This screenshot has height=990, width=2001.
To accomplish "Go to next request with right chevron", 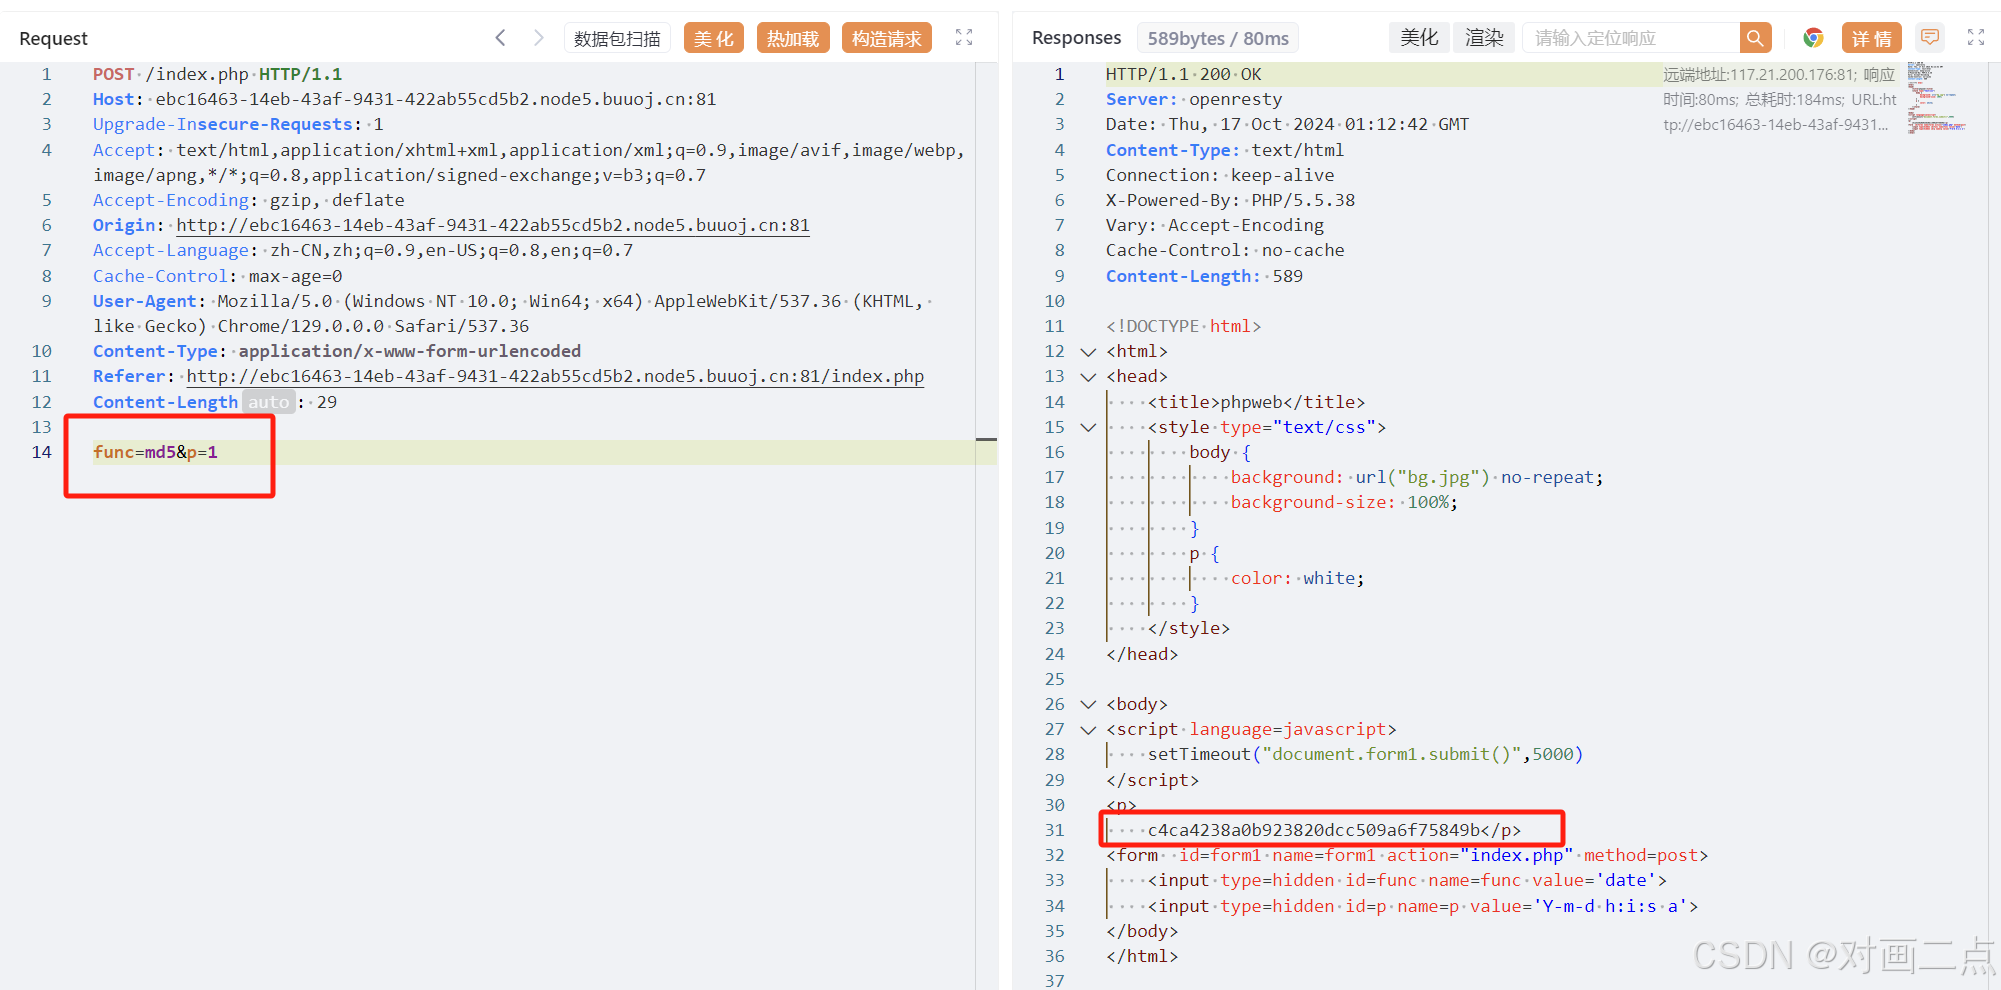I will 538,38.
